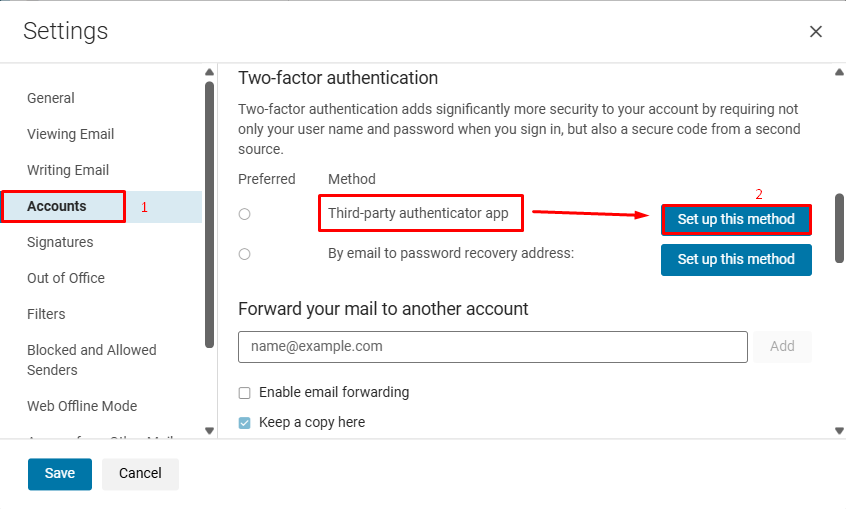Viewport: 846px width, 509px height.
Task: Set up third-party authenticator method
Action: 736,219
